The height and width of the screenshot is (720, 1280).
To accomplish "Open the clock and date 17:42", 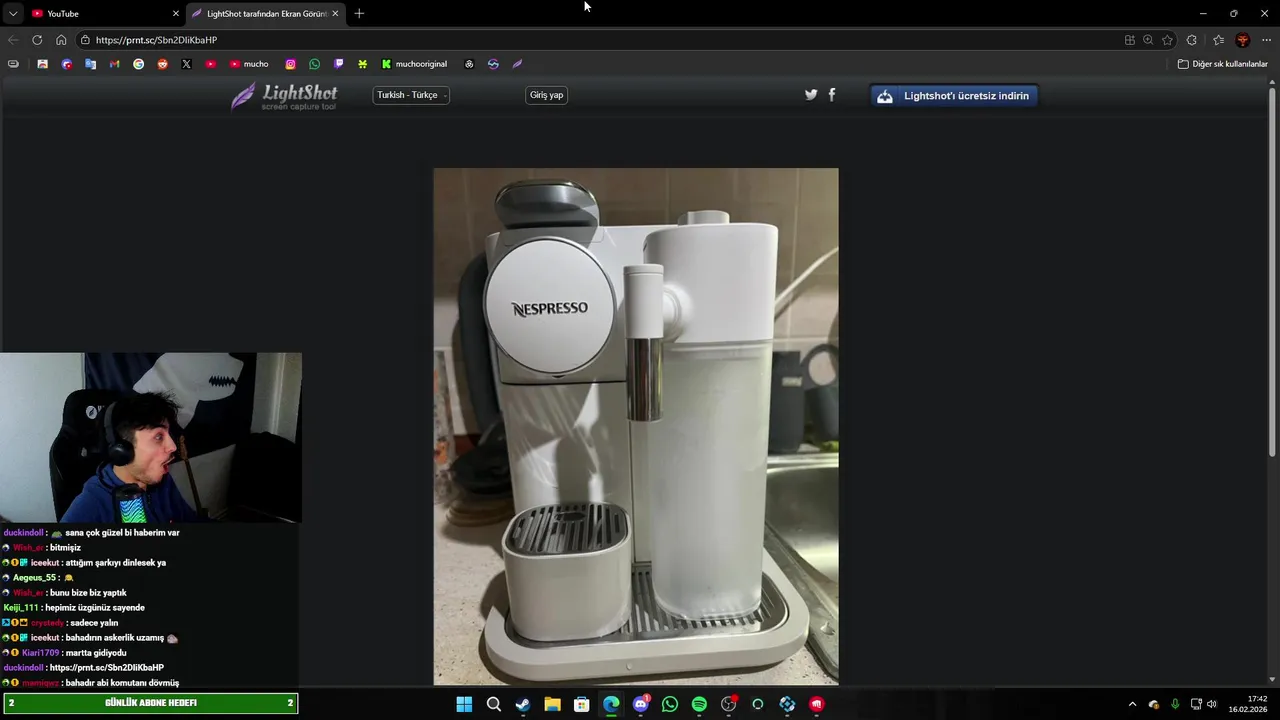I will (x=1248, y=704).
